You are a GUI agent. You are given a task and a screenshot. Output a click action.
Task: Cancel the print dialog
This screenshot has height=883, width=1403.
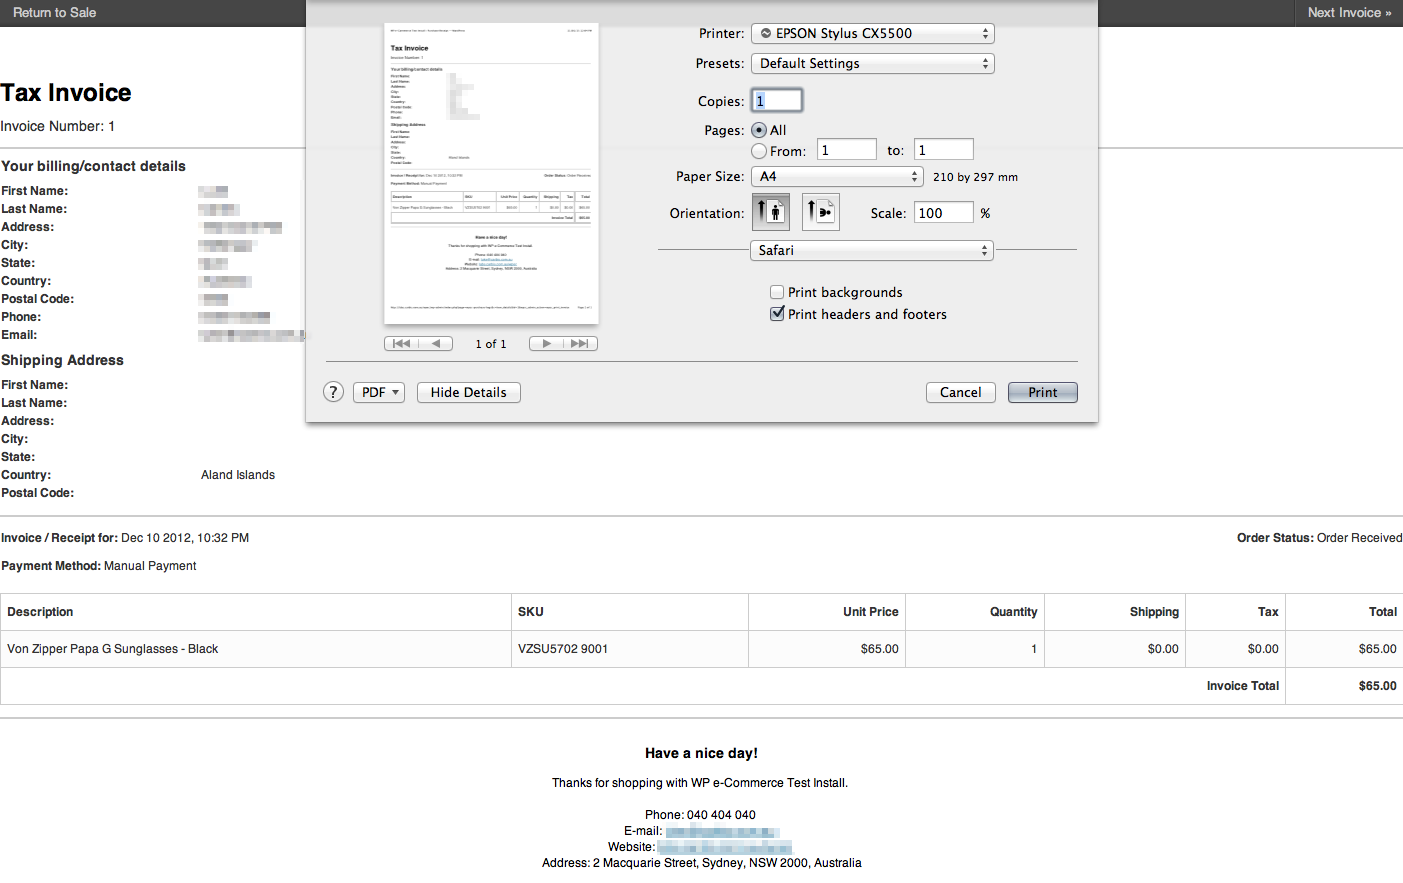tap(961, 392)
